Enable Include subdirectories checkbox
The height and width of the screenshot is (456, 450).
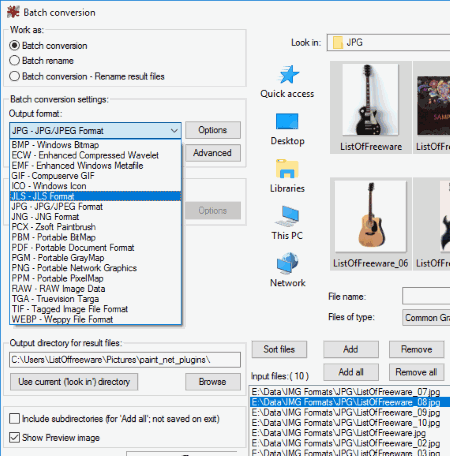[14, 418]
